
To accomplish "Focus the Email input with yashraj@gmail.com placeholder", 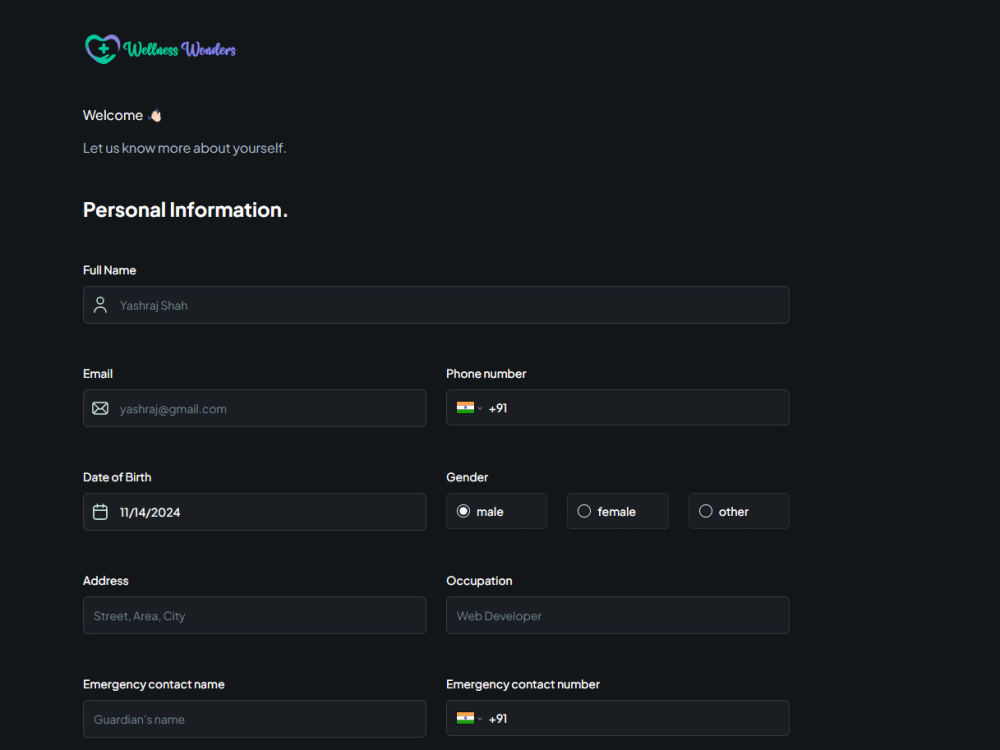I will pyautogui.click(x=254, y=408).
